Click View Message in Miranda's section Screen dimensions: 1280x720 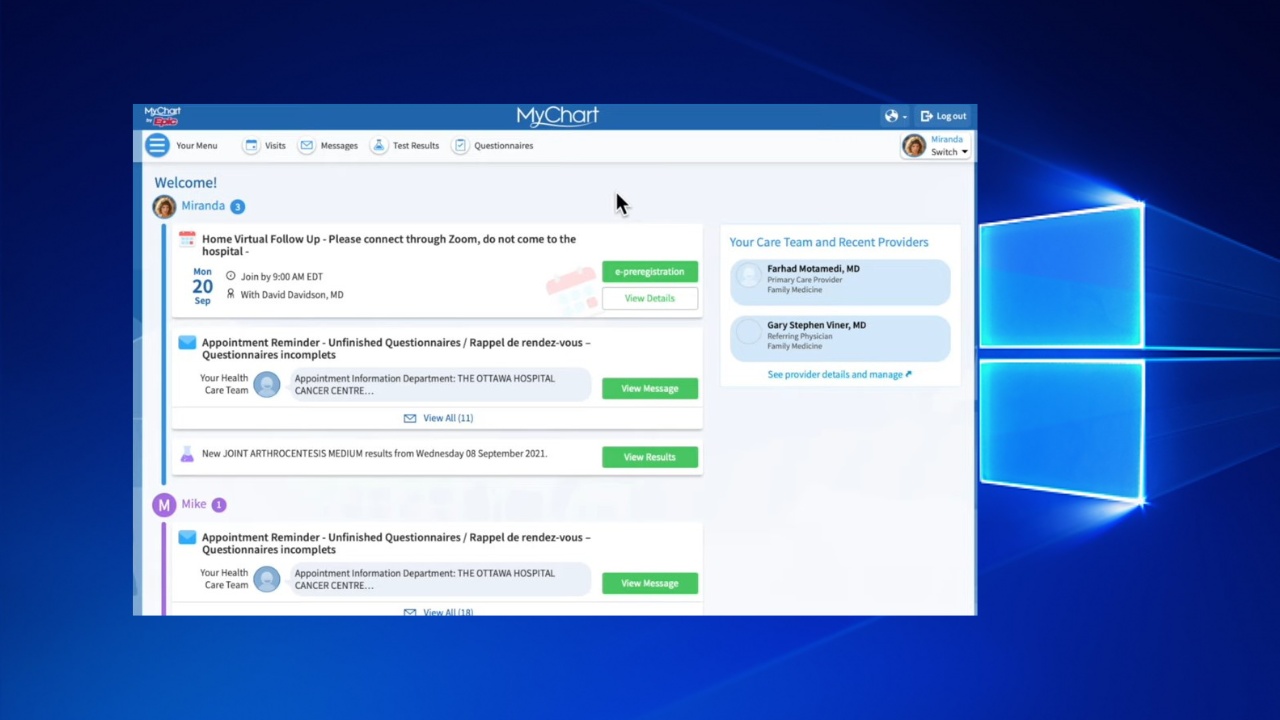tap(650, 389)
